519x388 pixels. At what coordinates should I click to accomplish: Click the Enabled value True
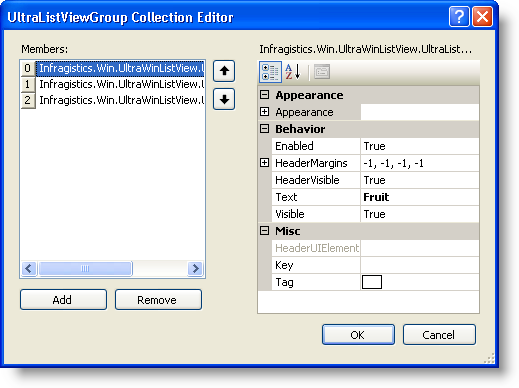coord(420,146)
